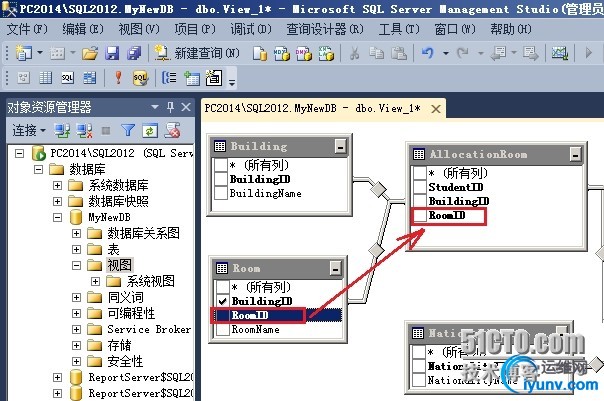Collapse the AllocationRoom table box
The width and height of the screenshot is (604, 401).
click(575, 154)
